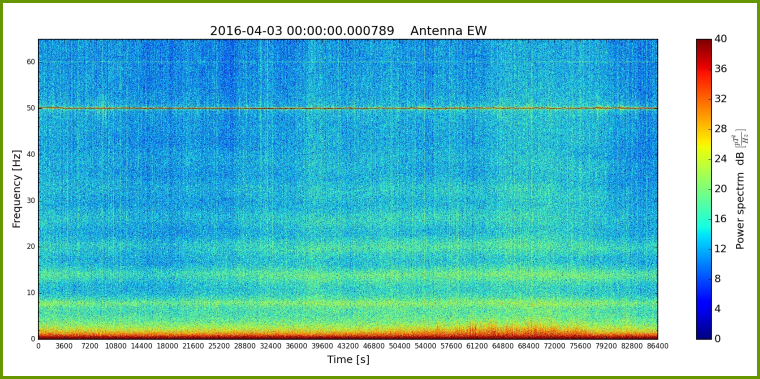
Task: Click the 60 frequency tick label
Action: [32, 62]
